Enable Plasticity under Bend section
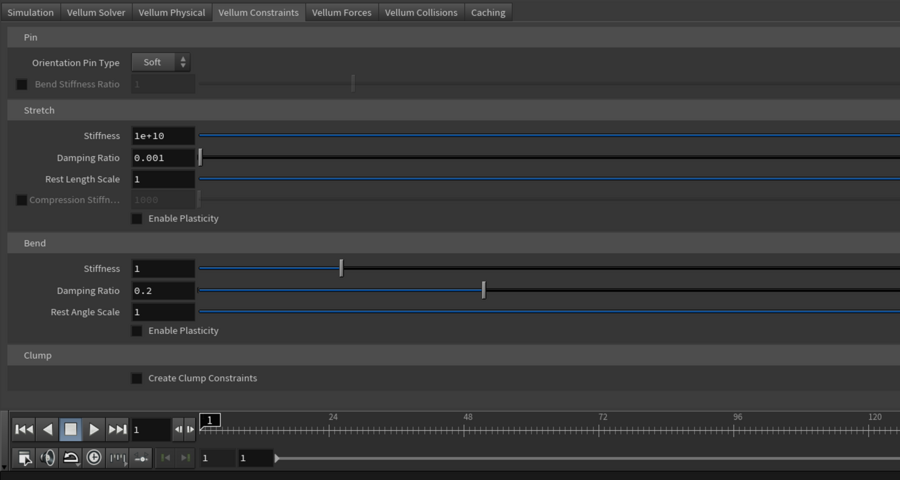This screenshot has width=900, height=480. [137, 331]
